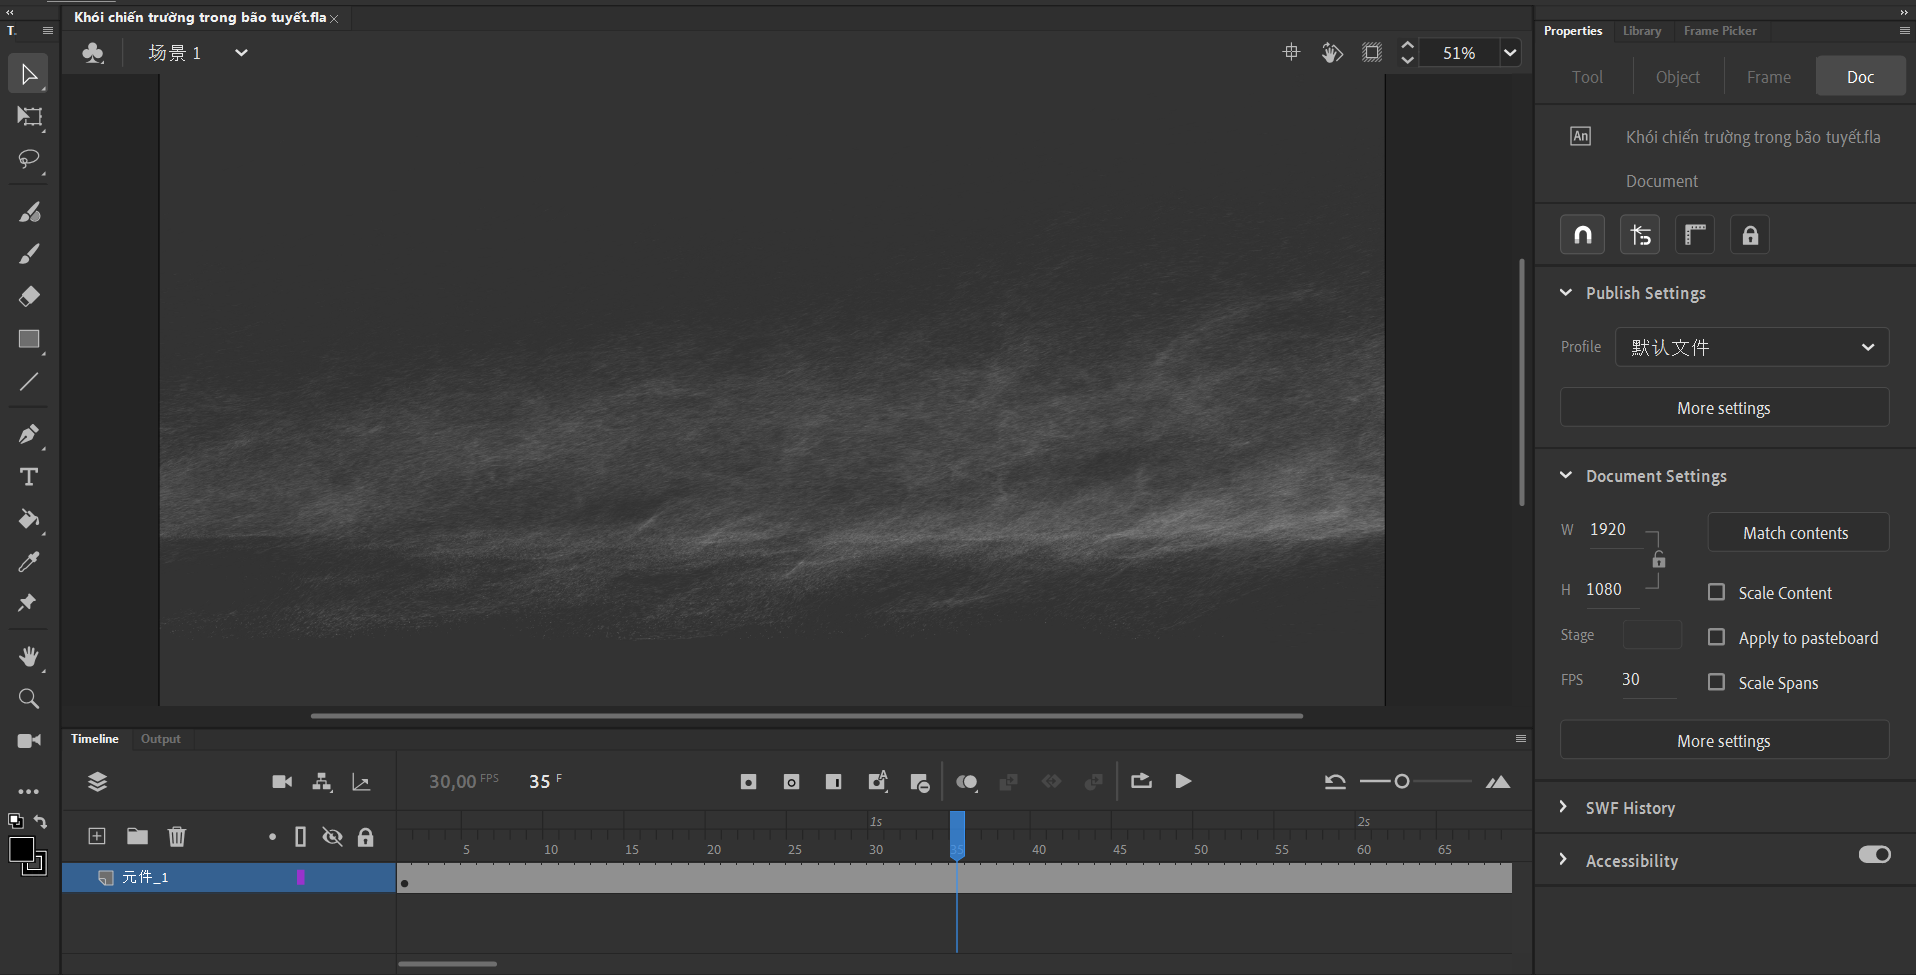Select the Free Transform tool

pyautogui.click(x=29, y=117)
